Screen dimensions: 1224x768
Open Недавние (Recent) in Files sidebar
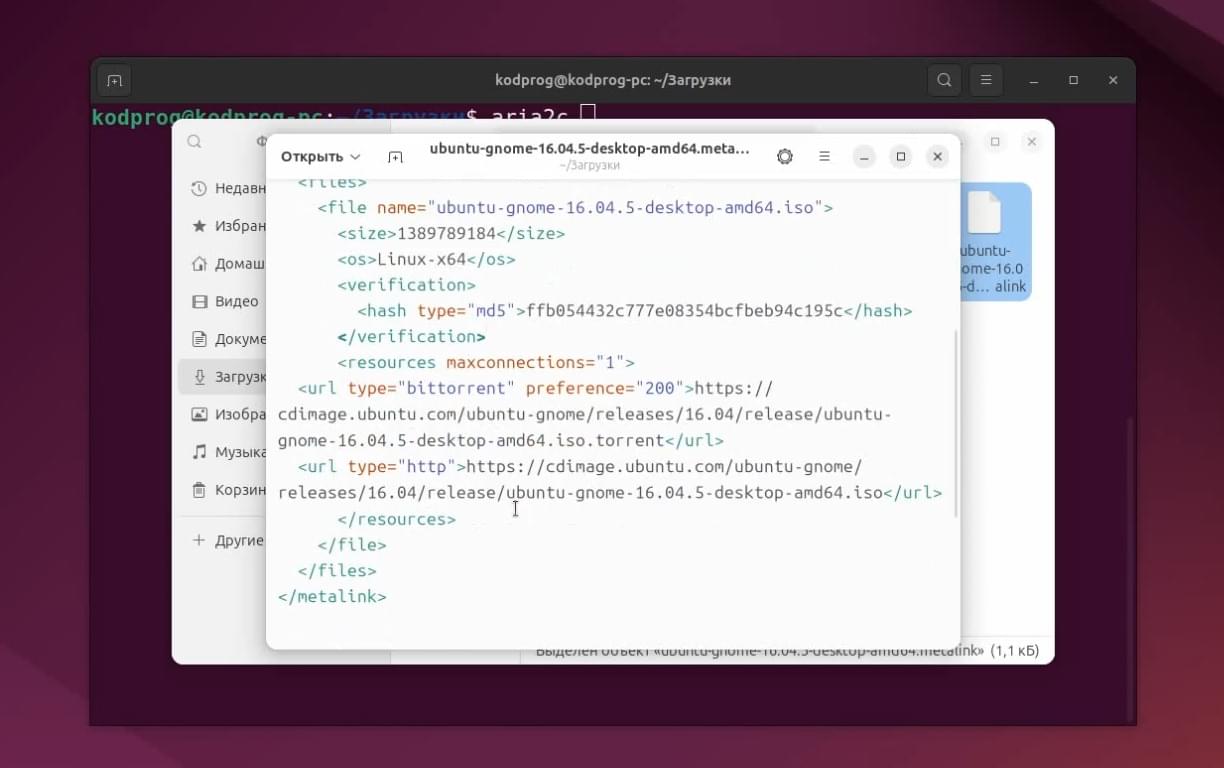[228, 188]
